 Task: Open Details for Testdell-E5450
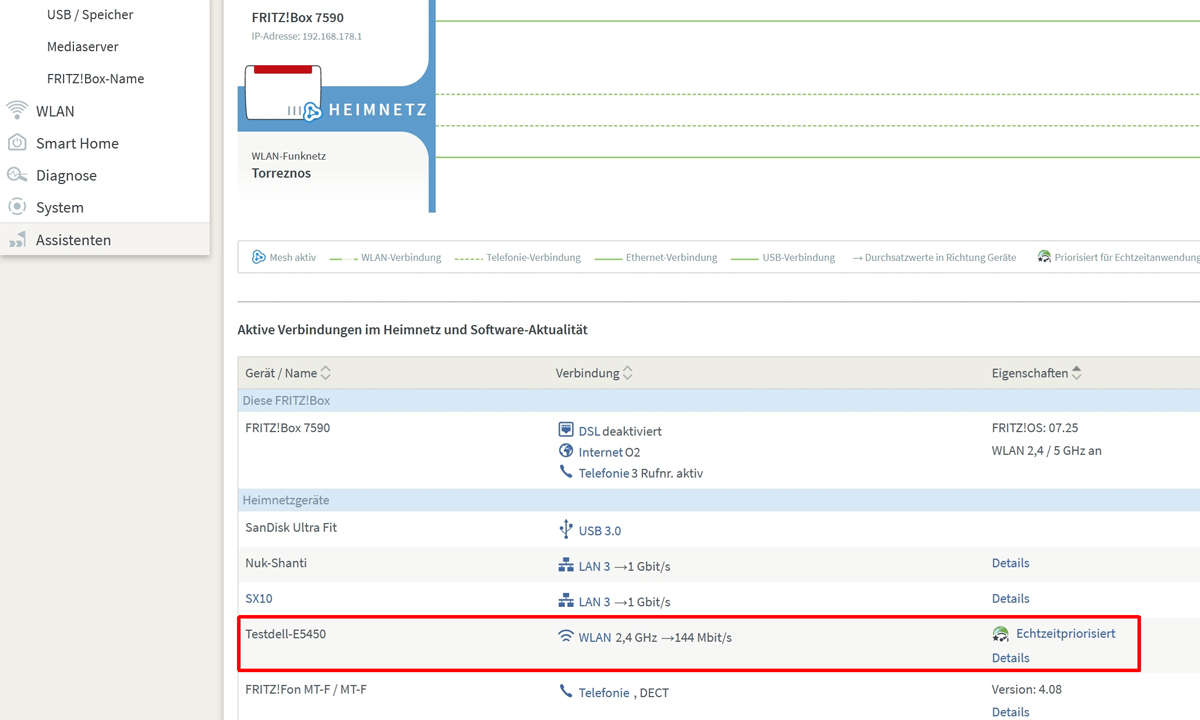tap(1010, 658)
